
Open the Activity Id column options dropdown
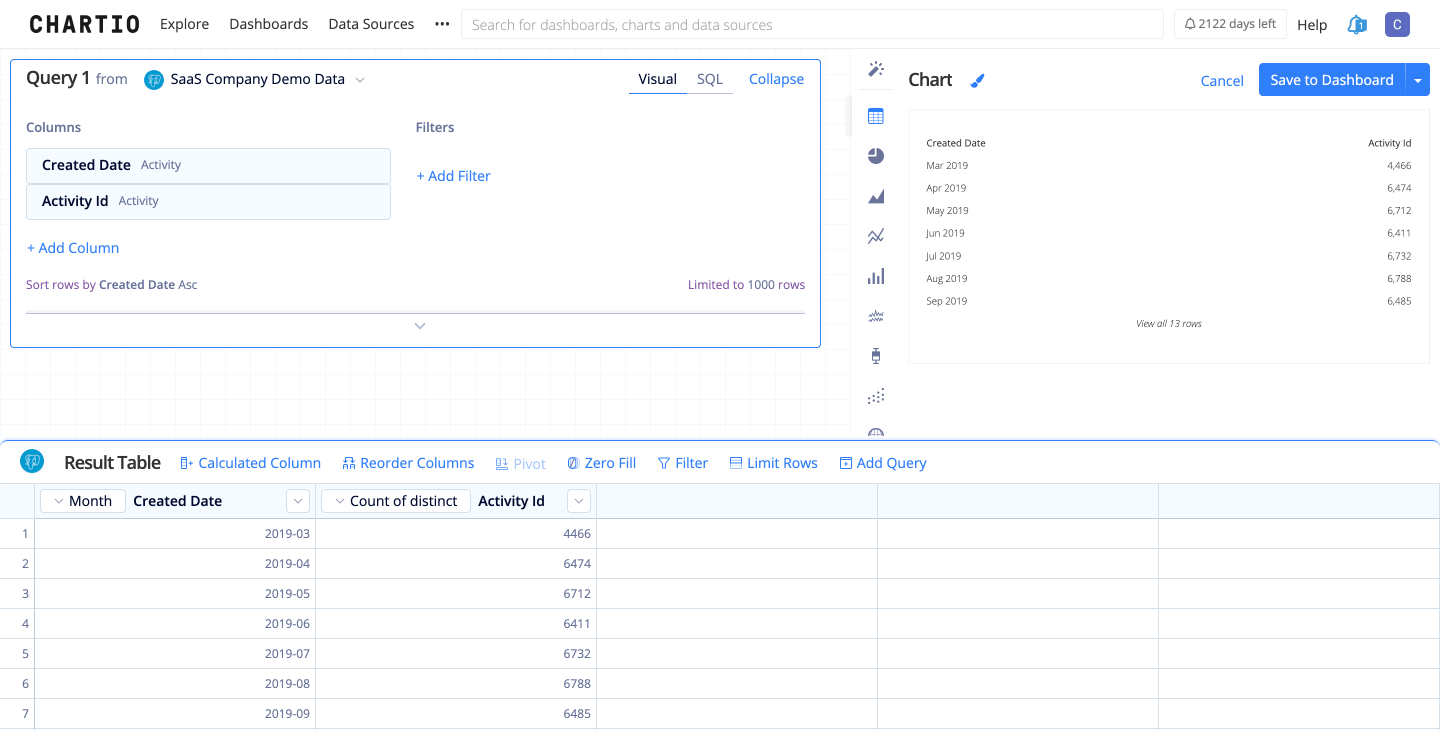point(579,501)
